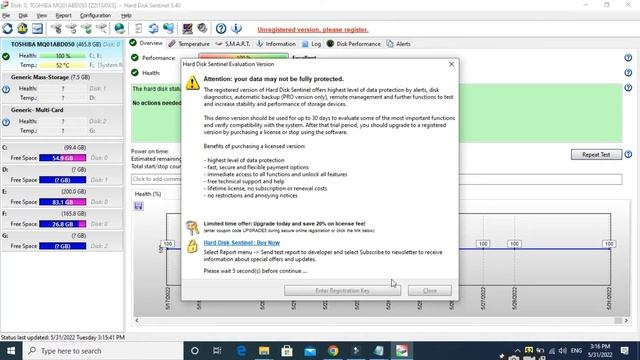
Task: Open Microsoft Edge from the taskbar
Action: click(x=241, y=351)
